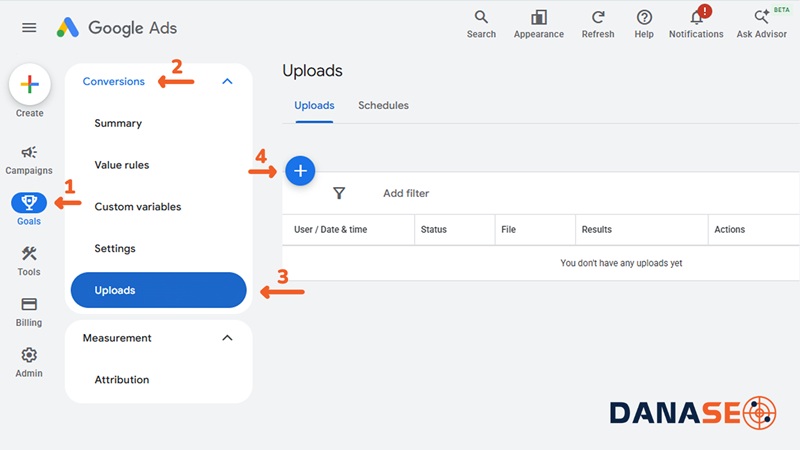Open Value rules page
The image size is (800, 450).
pyautogui.click(x=122, y=165)
